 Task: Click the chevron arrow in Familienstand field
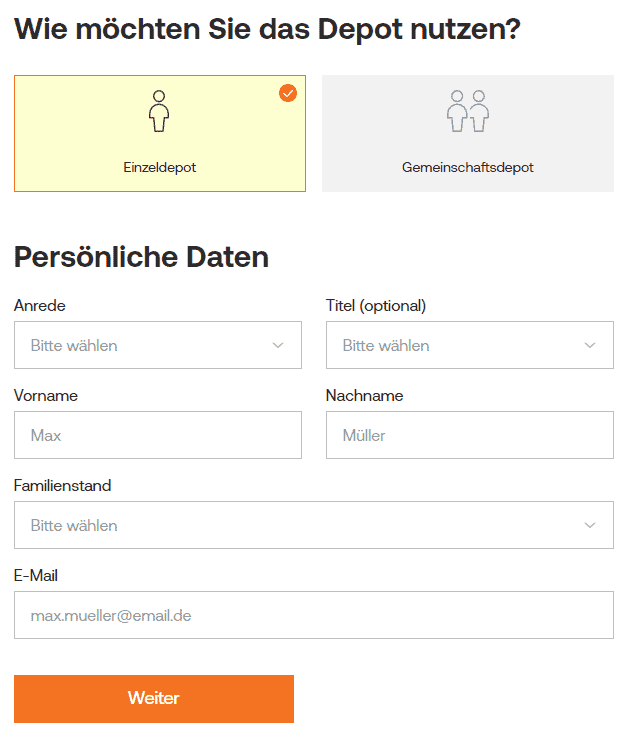pyautogui.click(x=590, y=525)
